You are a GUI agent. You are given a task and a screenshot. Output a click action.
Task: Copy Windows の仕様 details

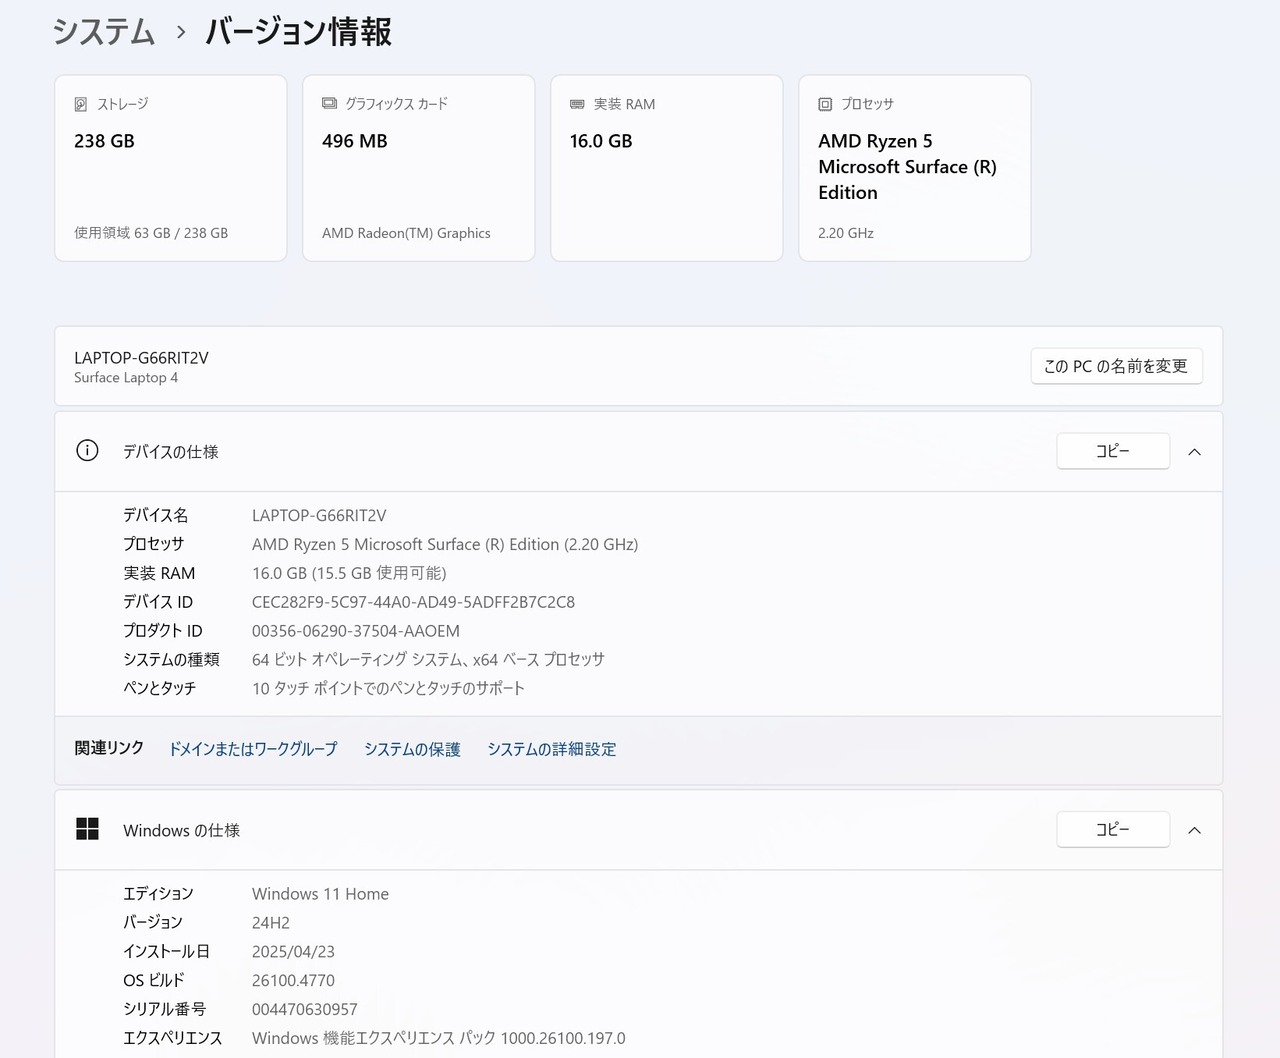click(x=1113, y=829)
